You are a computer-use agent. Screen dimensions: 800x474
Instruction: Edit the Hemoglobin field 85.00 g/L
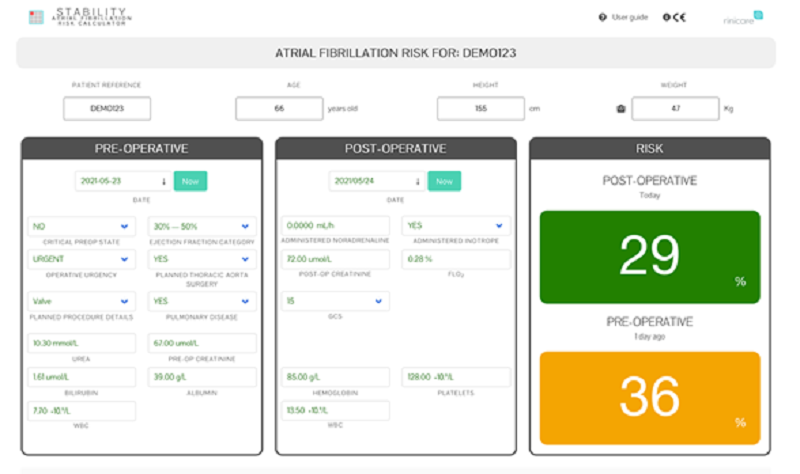[x=335, y=377]
